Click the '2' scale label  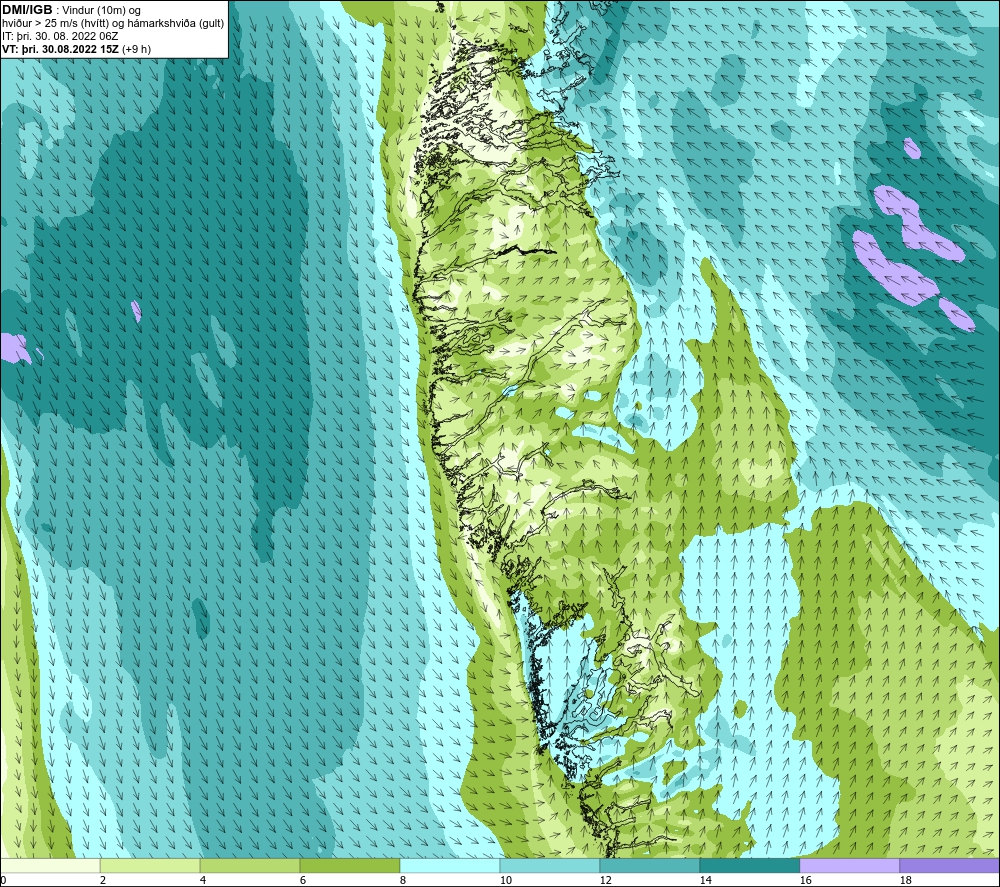(x=103, y=881)
